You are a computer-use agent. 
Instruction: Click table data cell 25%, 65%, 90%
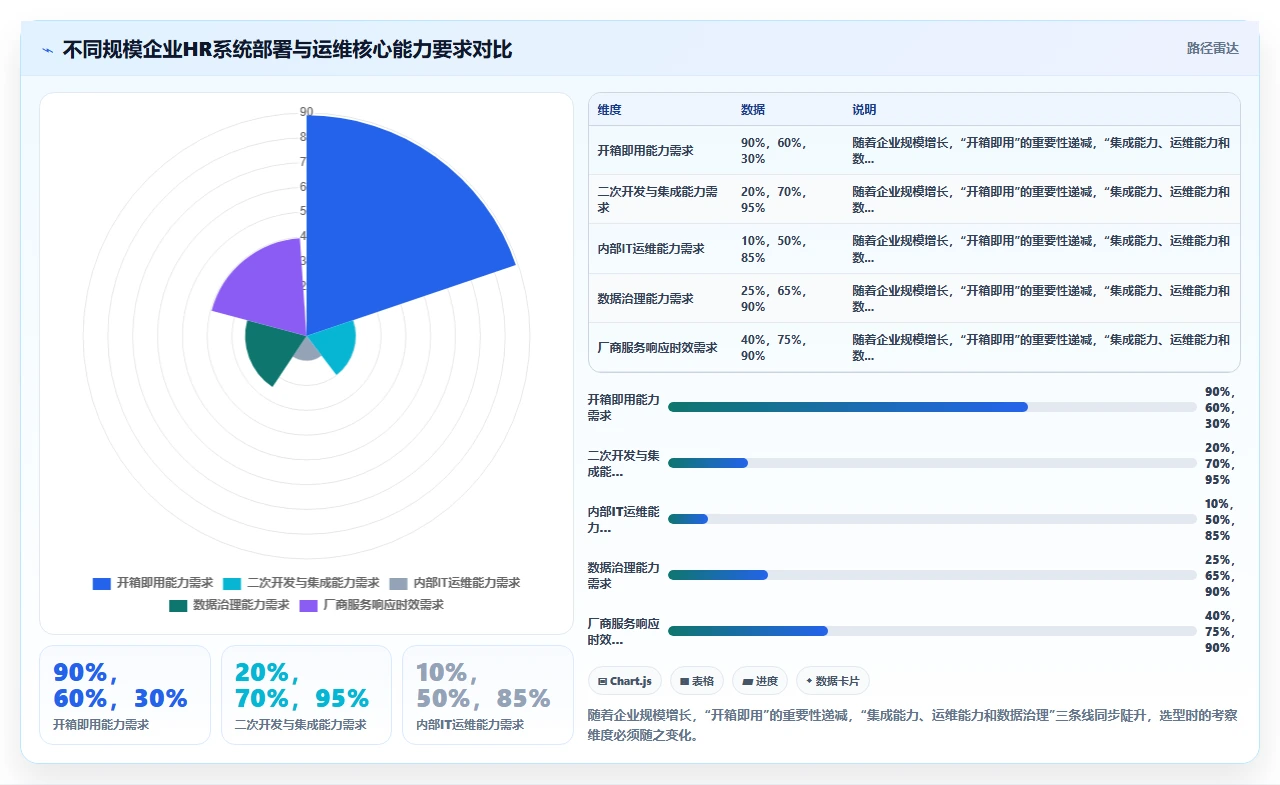788,298
